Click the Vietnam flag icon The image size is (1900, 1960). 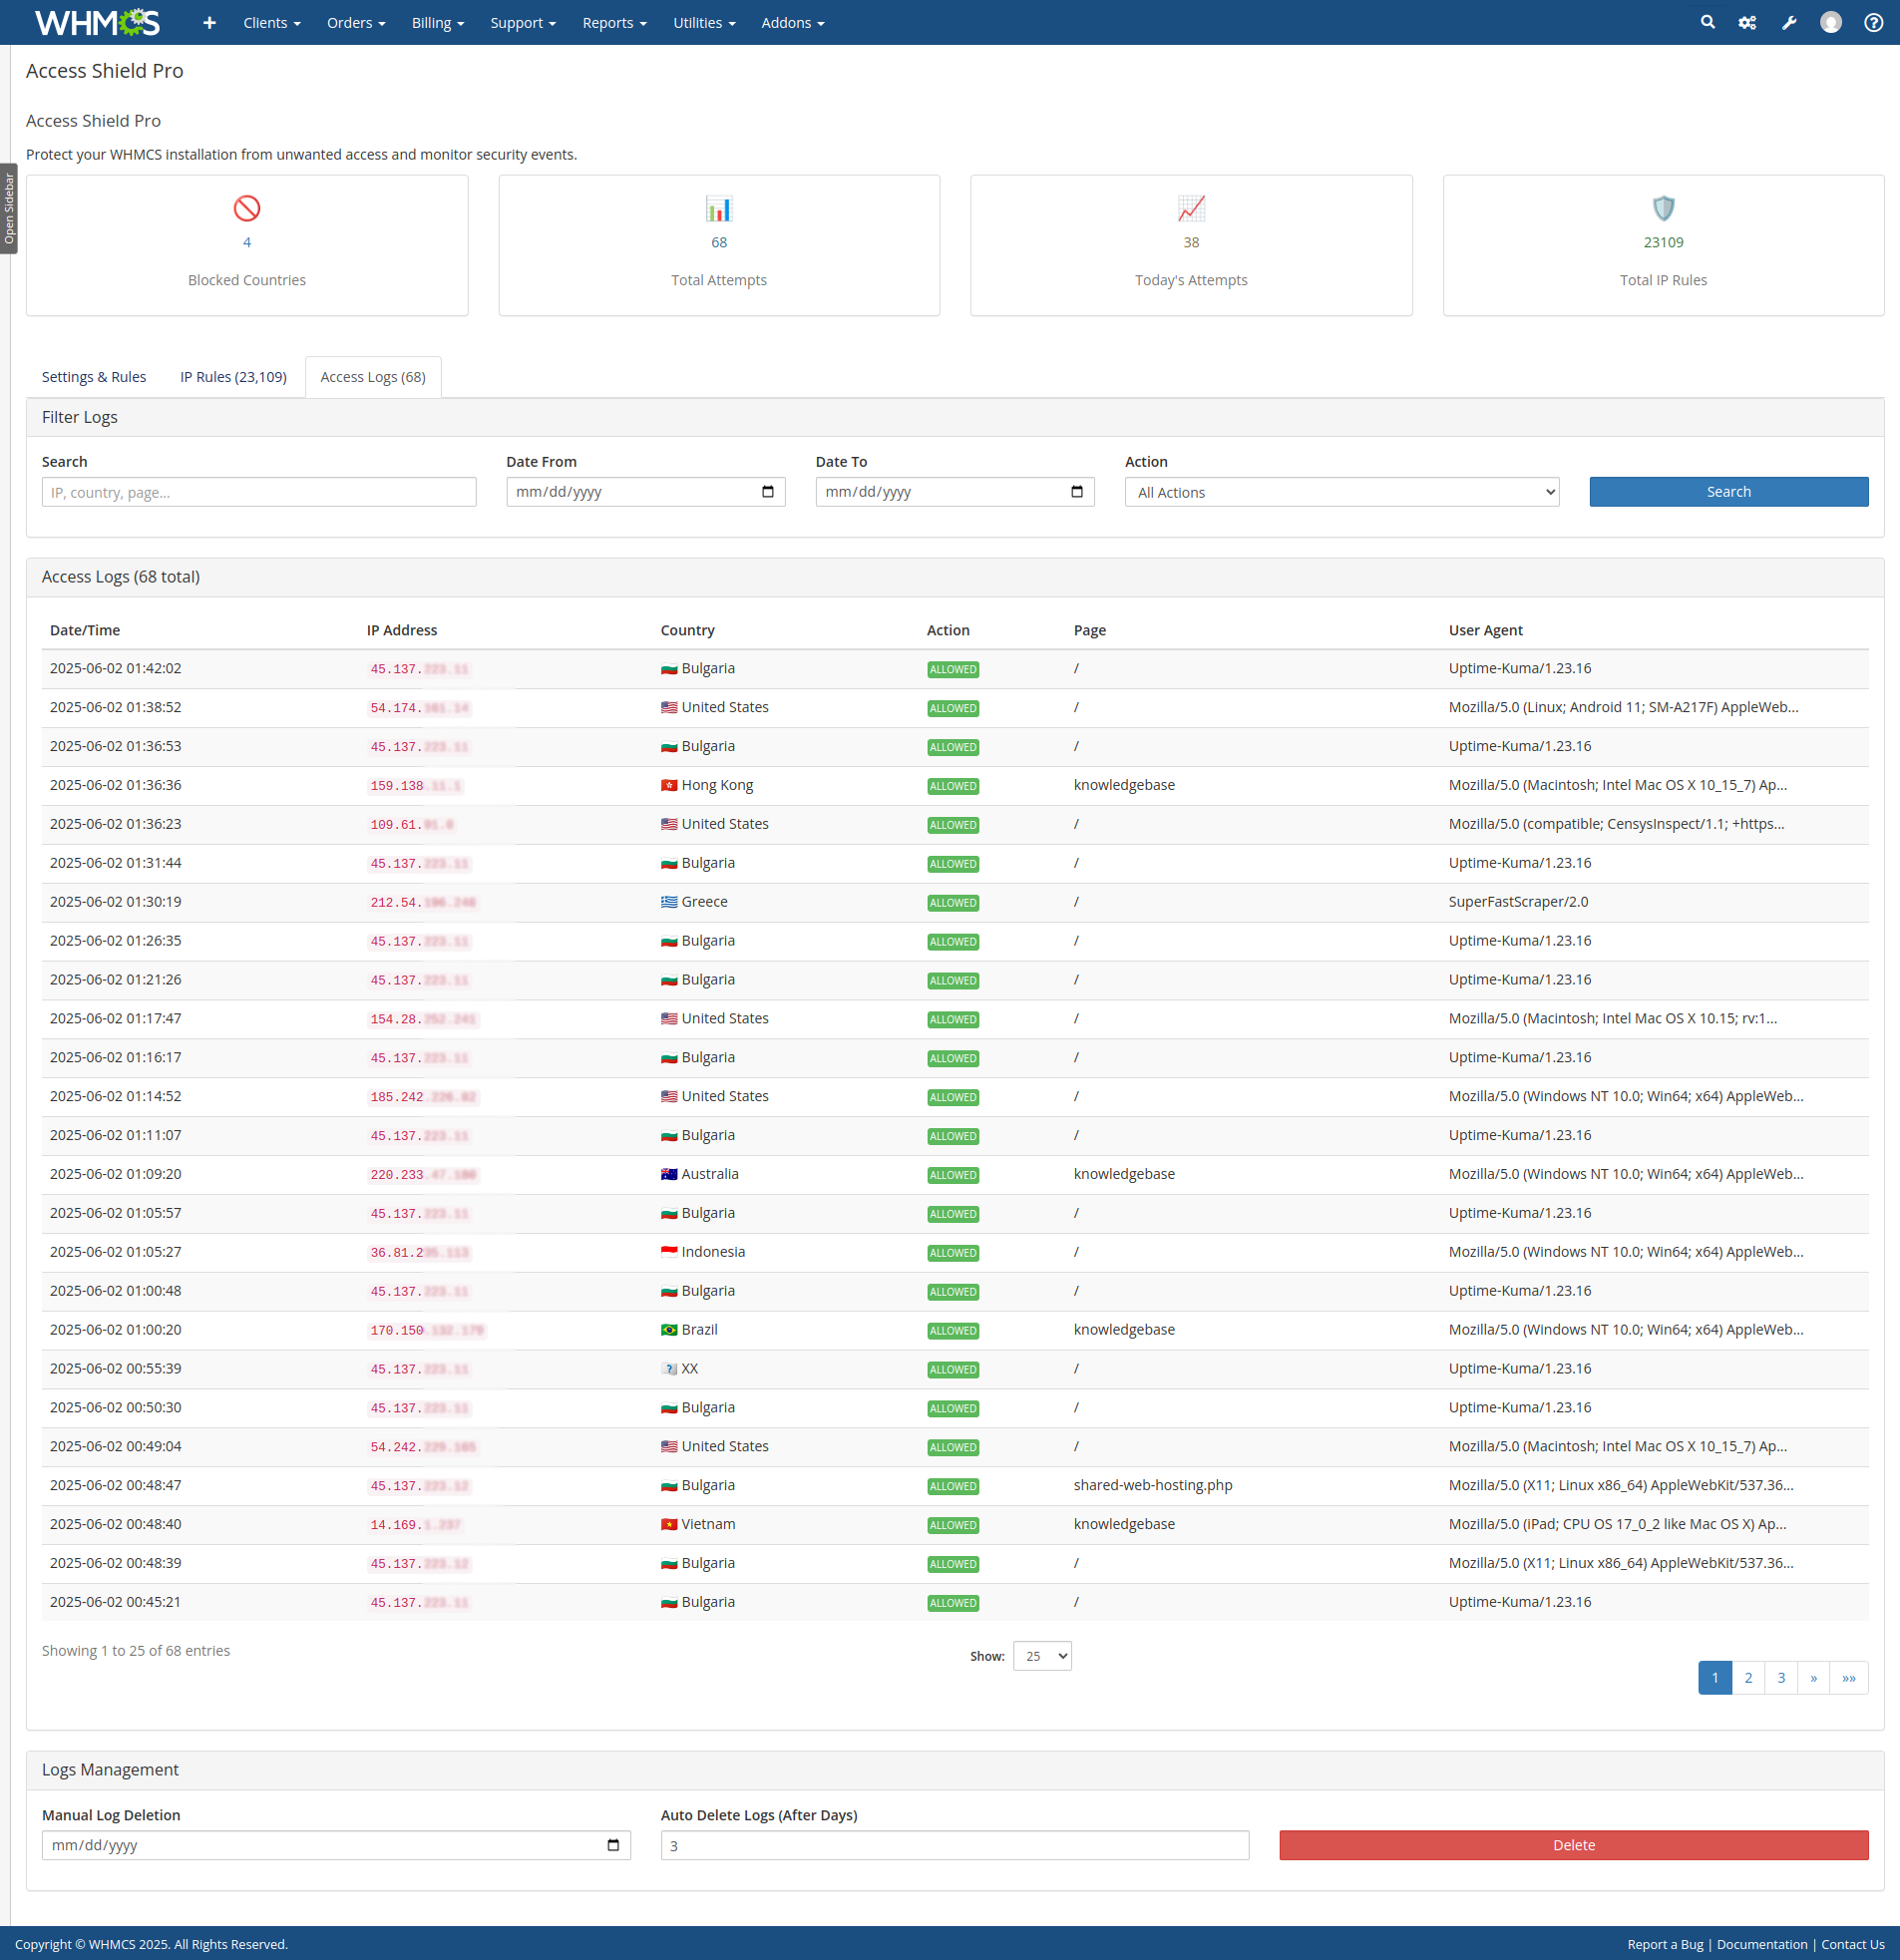pos(669,1524)
